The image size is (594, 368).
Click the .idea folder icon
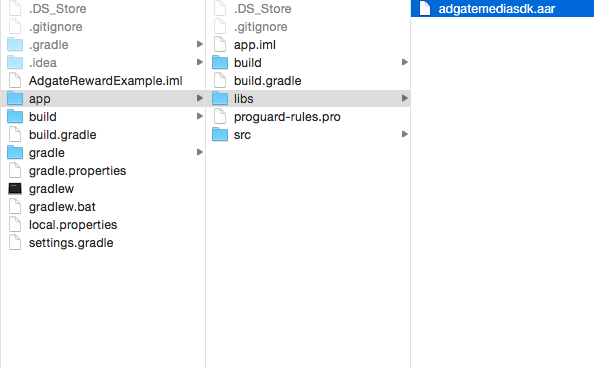[x=15, y=63]
